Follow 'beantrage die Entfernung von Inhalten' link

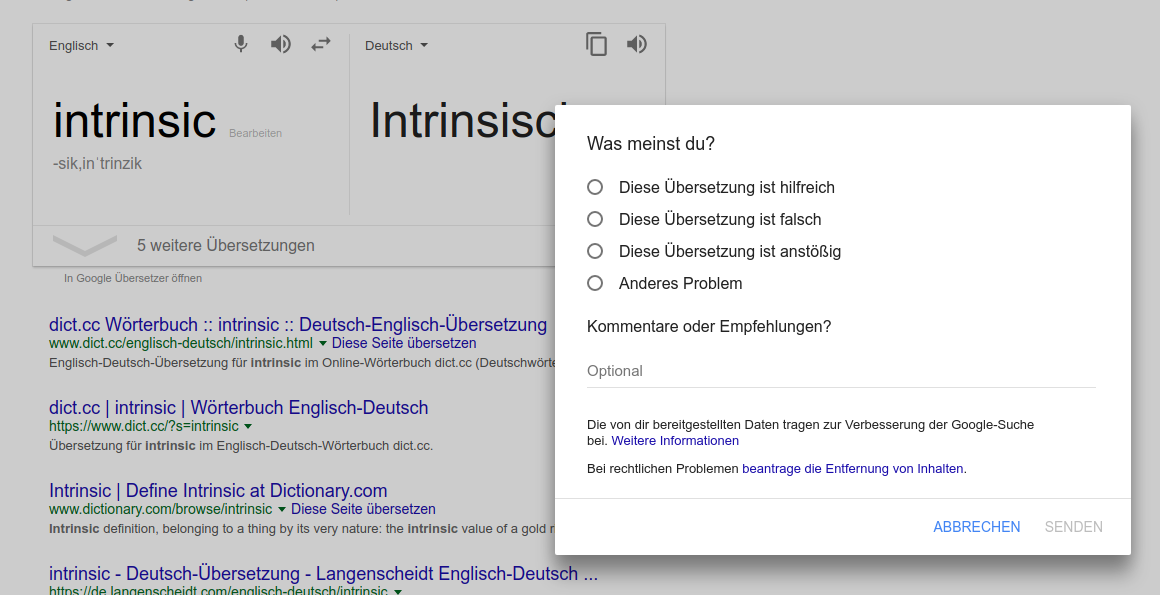[x=854, y=468]
